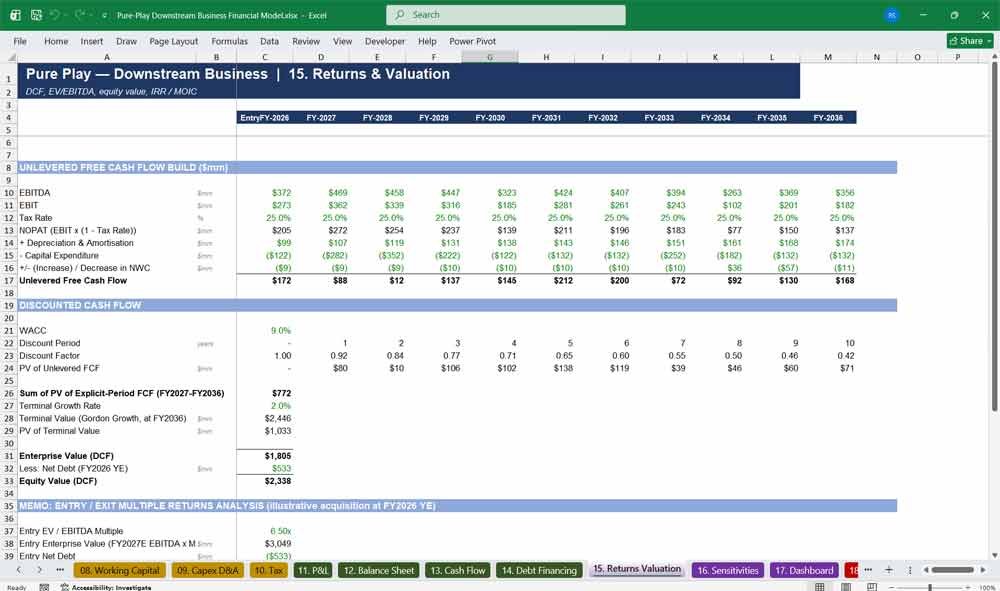Open the Page Layout ribbon tab
Image resolution: width=1000 pixels, height=591 pixels.
(x=173, y=41)
